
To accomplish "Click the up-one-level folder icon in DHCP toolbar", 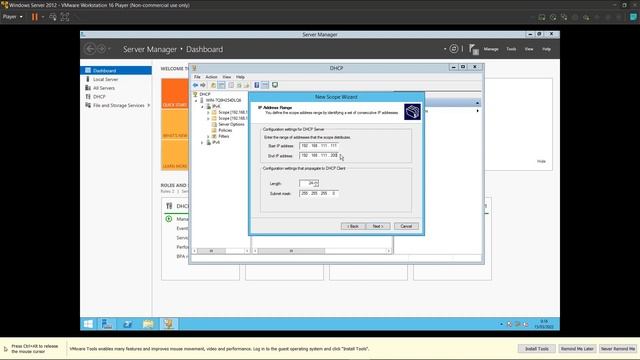I will tap(213, 85).
